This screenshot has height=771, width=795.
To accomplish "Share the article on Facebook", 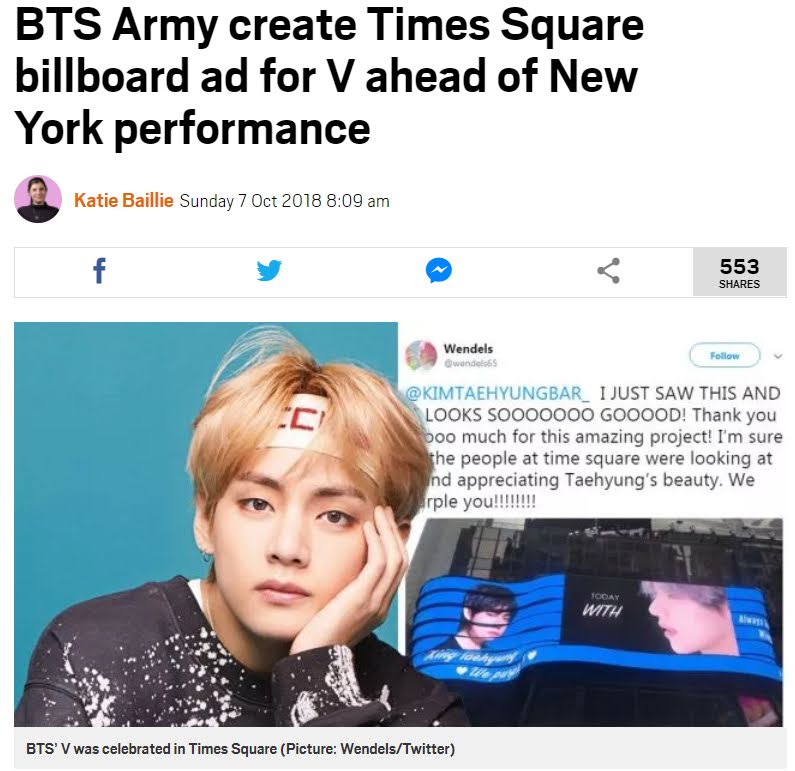I will click(99, 271).
